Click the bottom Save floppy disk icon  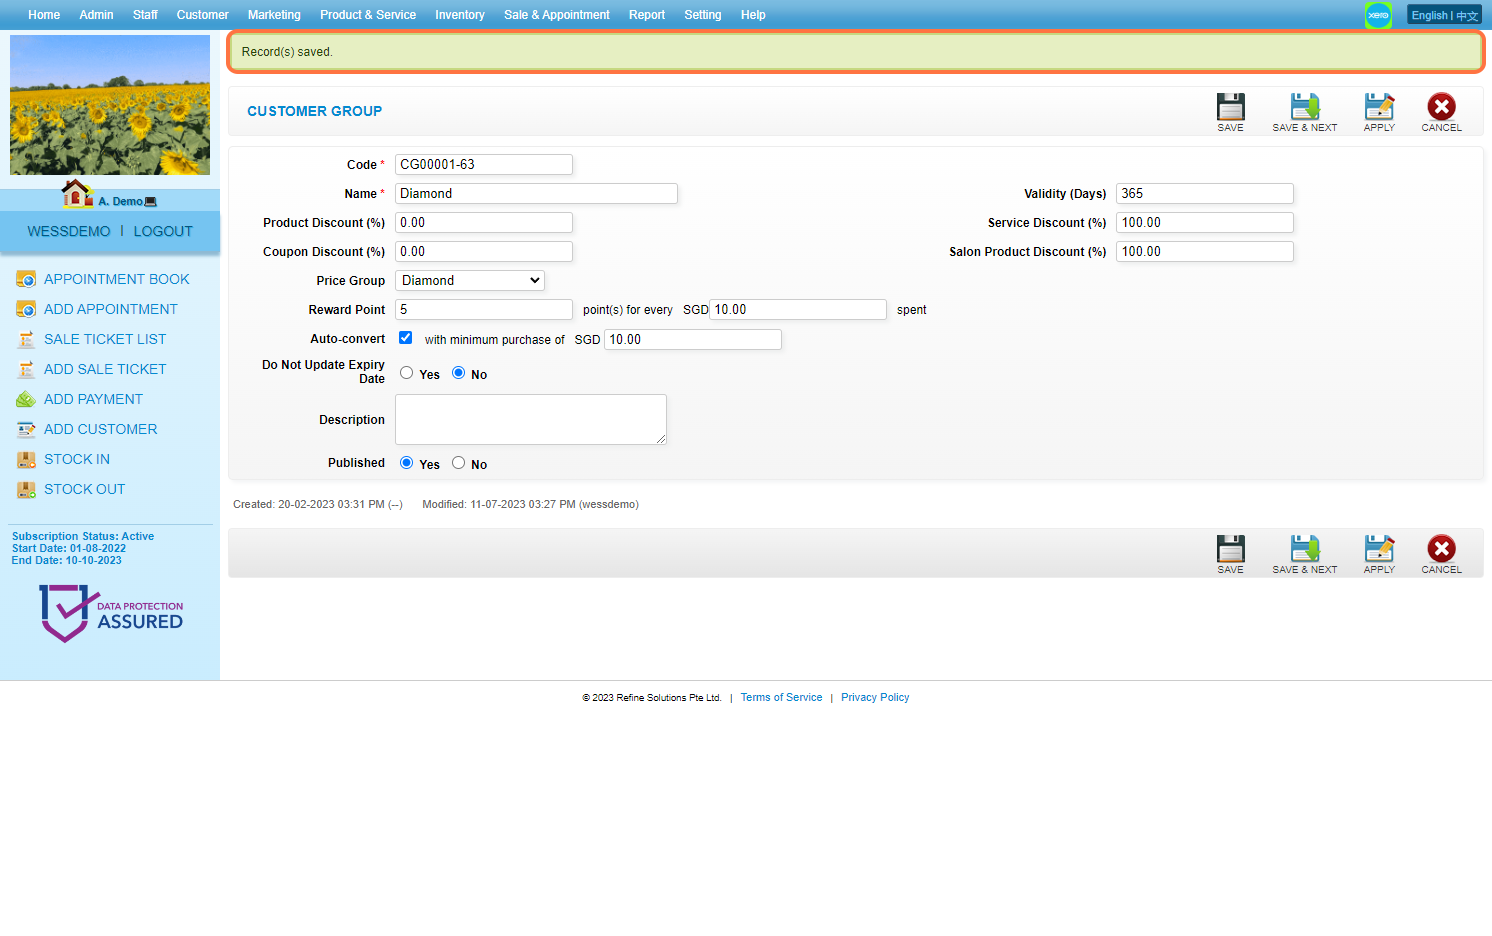click(1230, 548)
